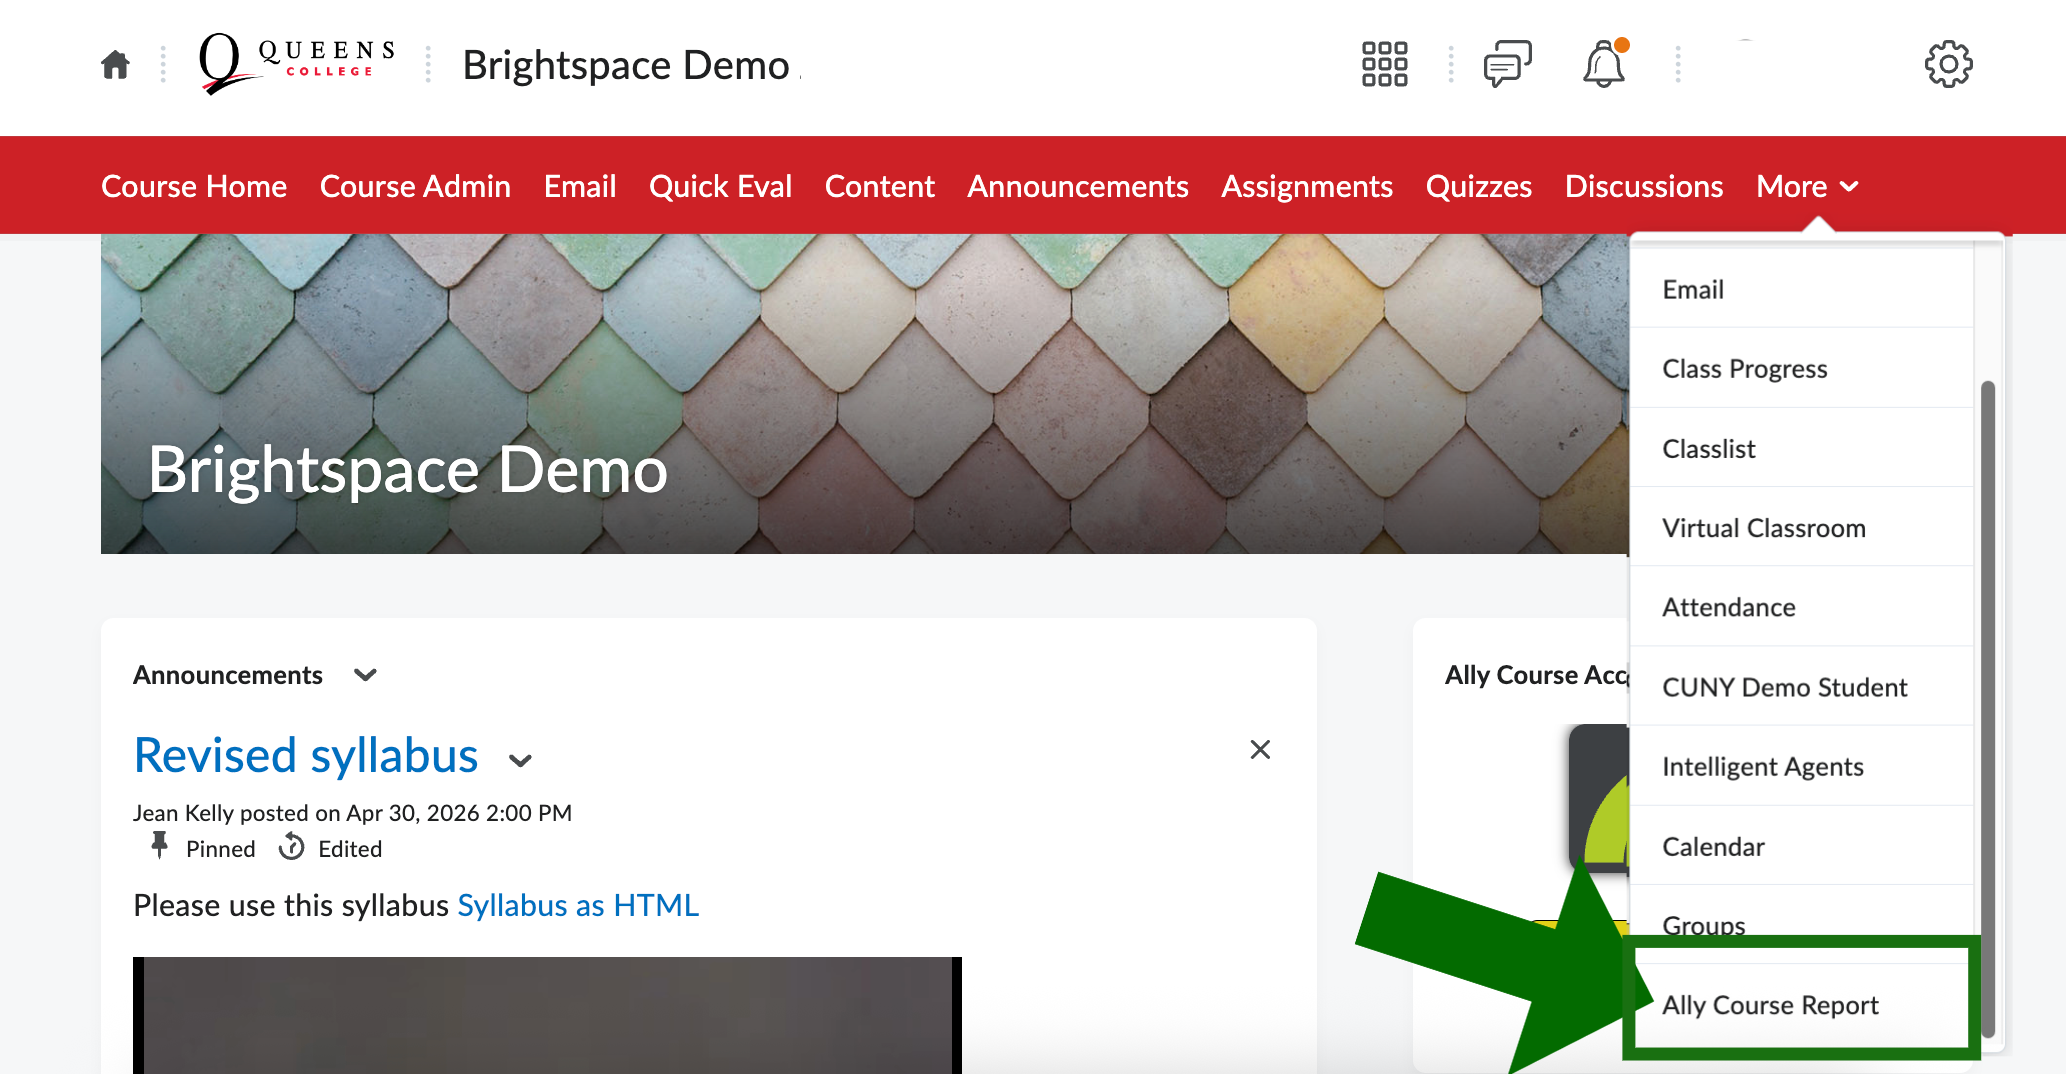This screenshot has width=2066, height=1074.
Task: Open Quick Eval in the navbar
Action: pos(720,186)
